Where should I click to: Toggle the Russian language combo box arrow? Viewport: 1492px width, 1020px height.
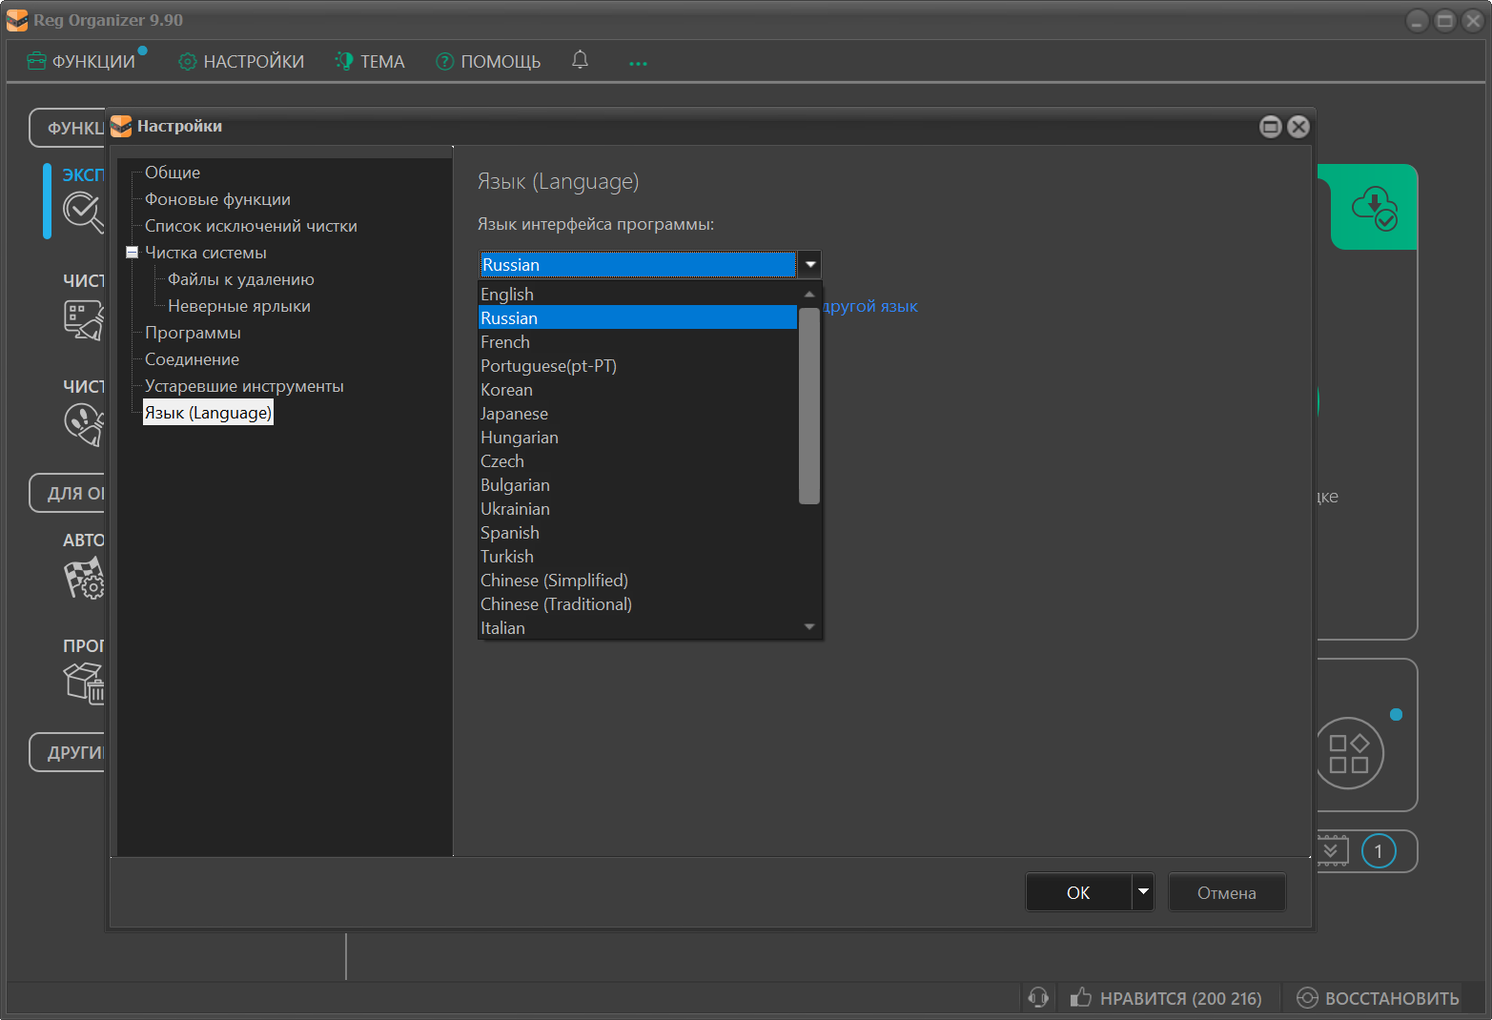point(810,265)
